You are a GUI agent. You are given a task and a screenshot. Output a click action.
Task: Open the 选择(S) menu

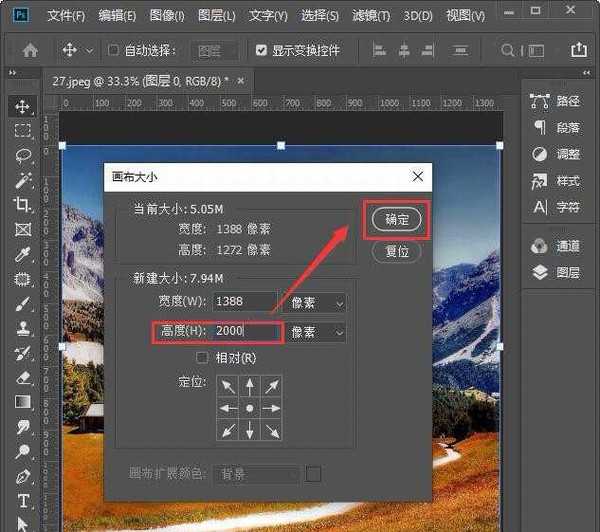pyautogui.click(x=320, y=16)
